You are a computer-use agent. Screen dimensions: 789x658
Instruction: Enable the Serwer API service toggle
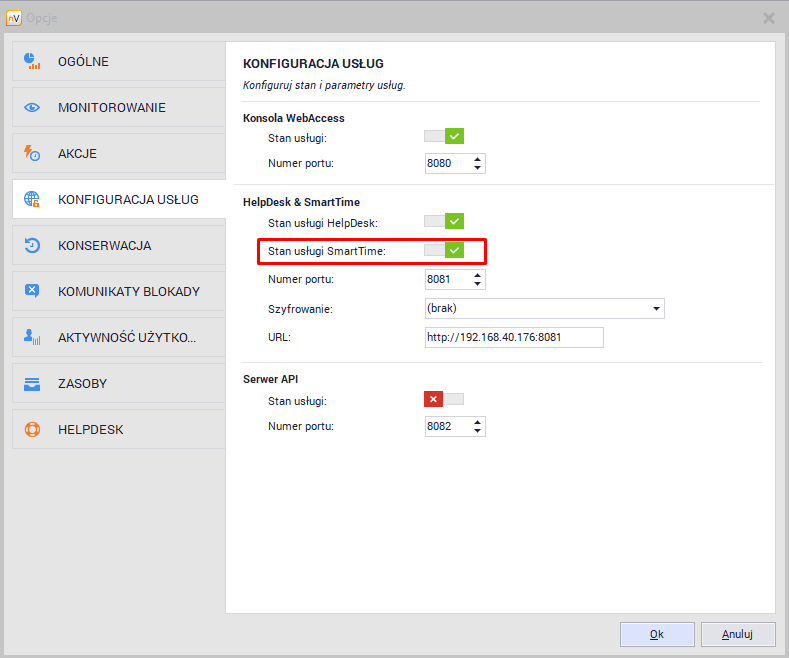click(x=444, y=399)
